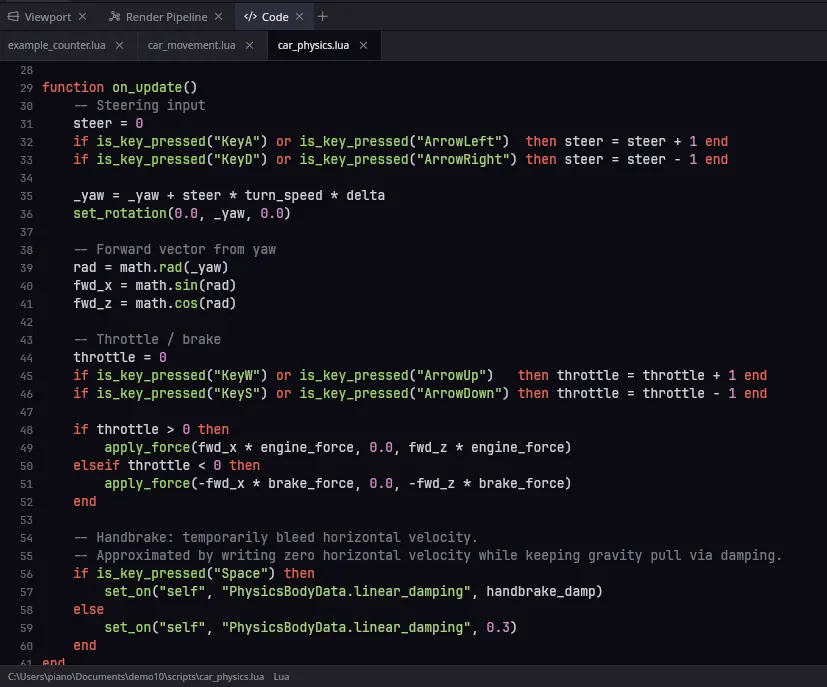Click line number 48 in gutter
Screen dimensions: 827x687
[26, 430]
